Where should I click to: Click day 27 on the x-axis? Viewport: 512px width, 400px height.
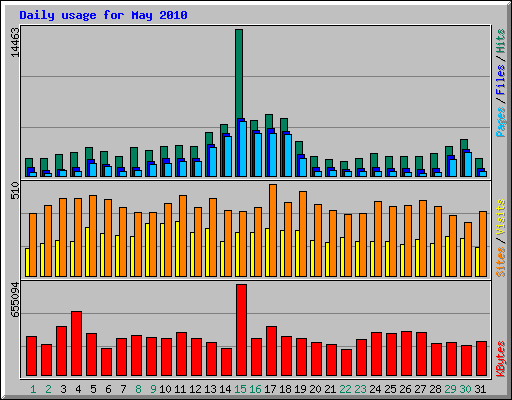pyautogui.click(x=420, y=389)
